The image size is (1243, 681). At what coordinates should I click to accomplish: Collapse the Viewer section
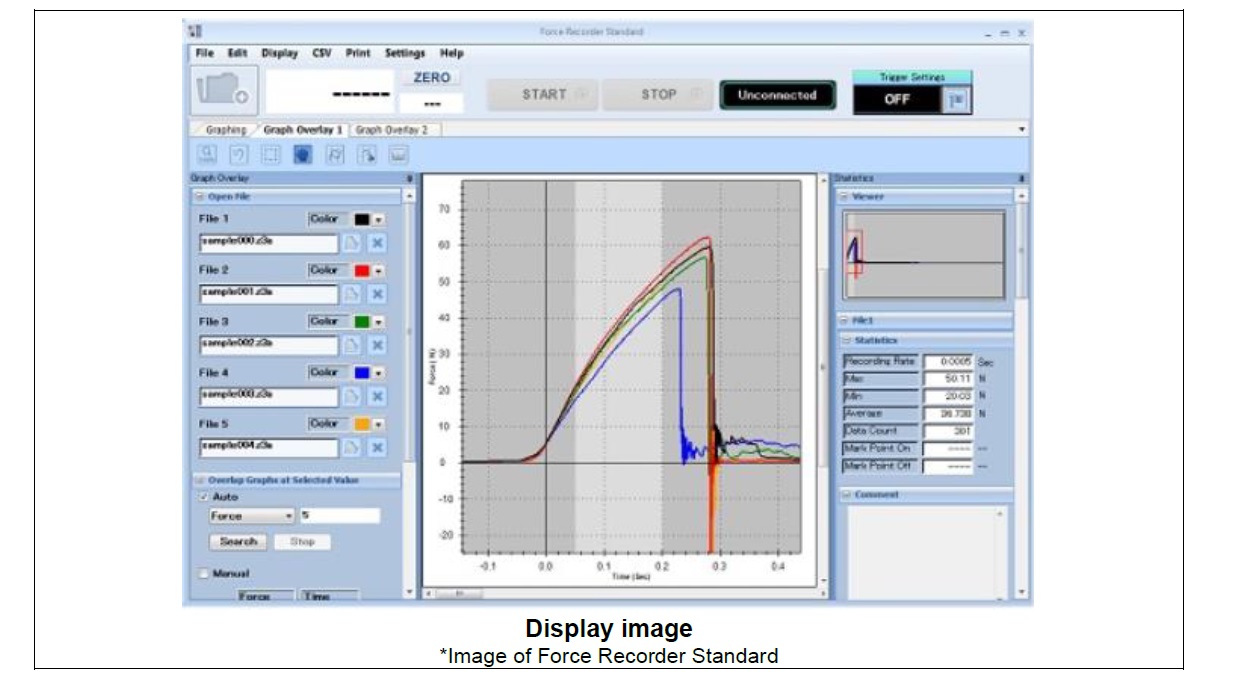click(x=845, y=197)
